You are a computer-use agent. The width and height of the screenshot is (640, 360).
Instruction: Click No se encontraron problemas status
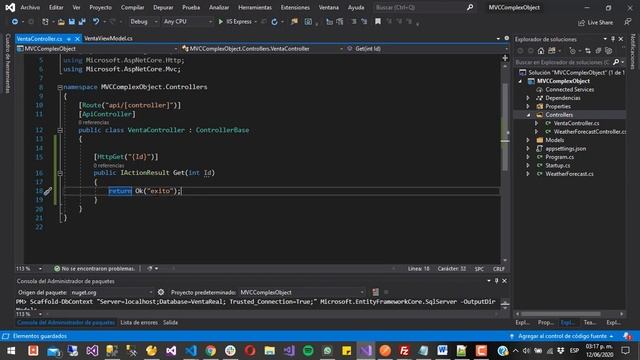pos(94,269)
